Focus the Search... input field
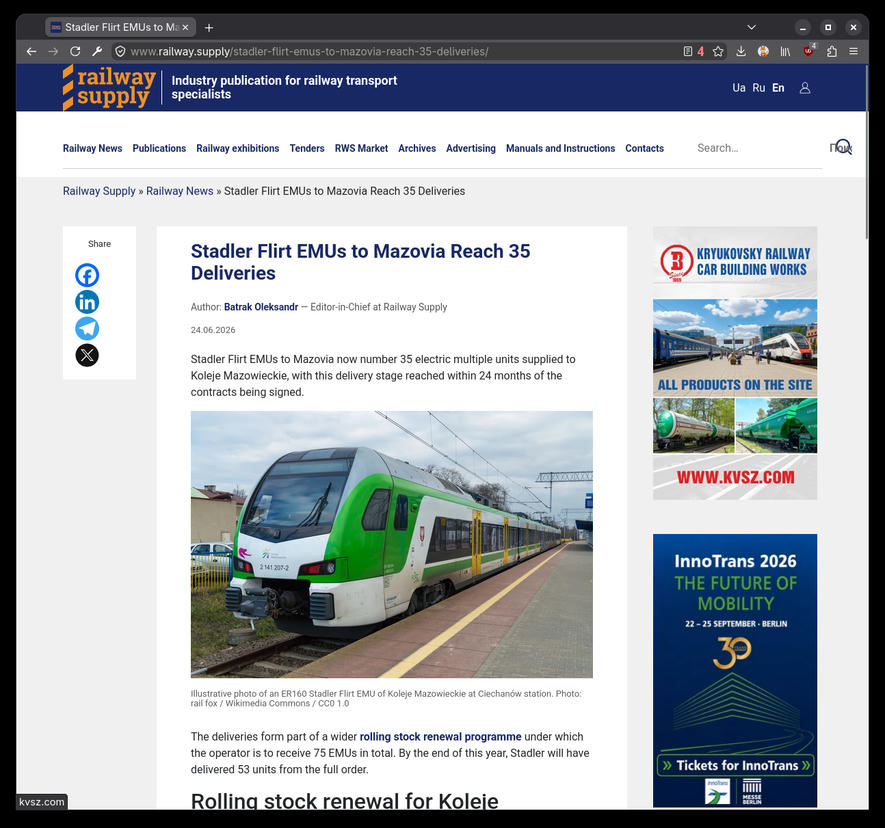The image size is (885, 828). pyautogui.click(x=759, y=148)
